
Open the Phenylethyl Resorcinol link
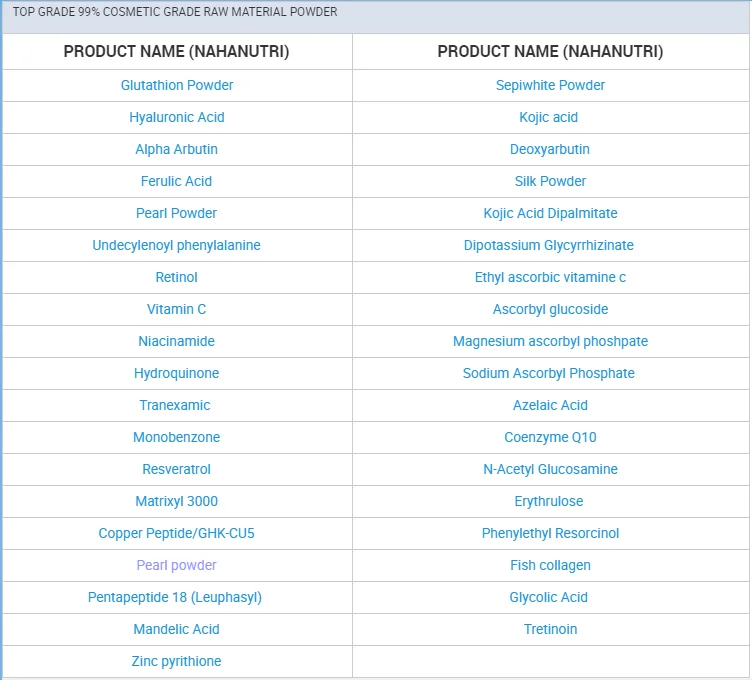pyautogui.click(x=550, y=533)
